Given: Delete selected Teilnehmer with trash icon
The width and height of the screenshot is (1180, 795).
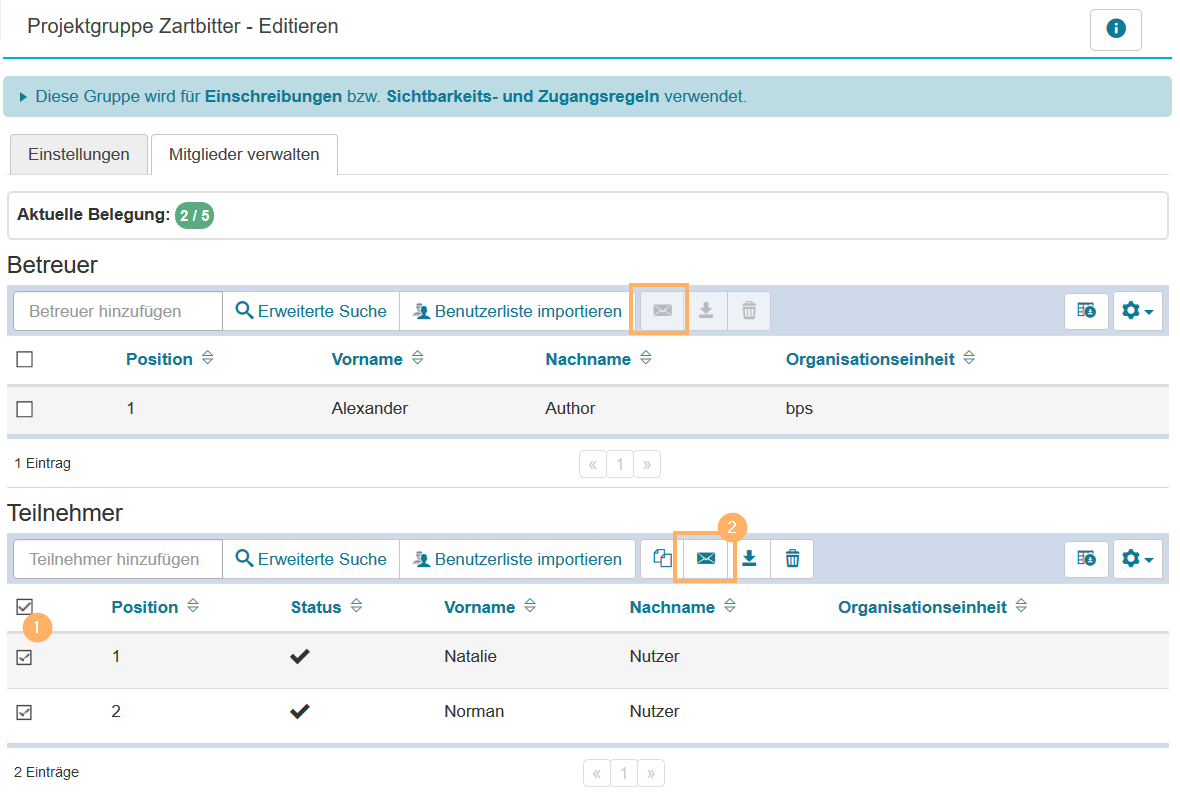Looking at the screenshot, I should coord(792,559).
